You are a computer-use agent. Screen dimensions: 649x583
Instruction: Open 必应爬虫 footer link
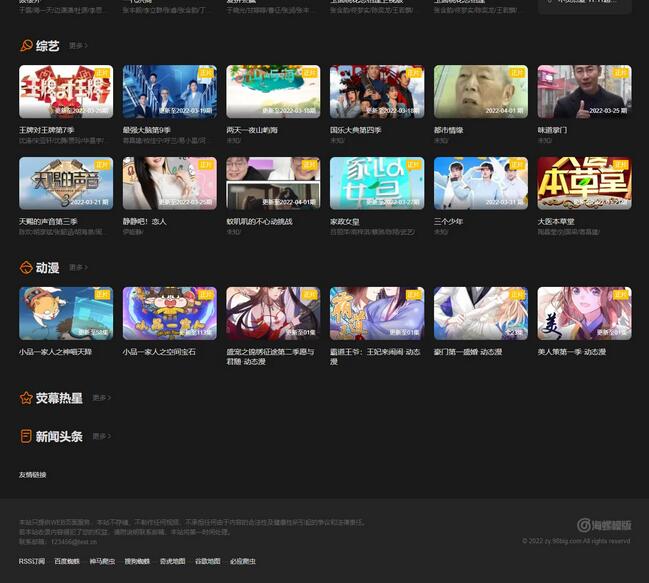[x=243, y=561]
